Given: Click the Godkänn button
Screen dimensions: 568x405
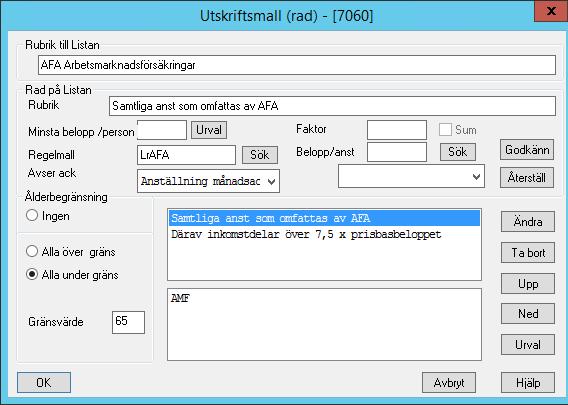Looking at the screenshot, I should 527,150.
